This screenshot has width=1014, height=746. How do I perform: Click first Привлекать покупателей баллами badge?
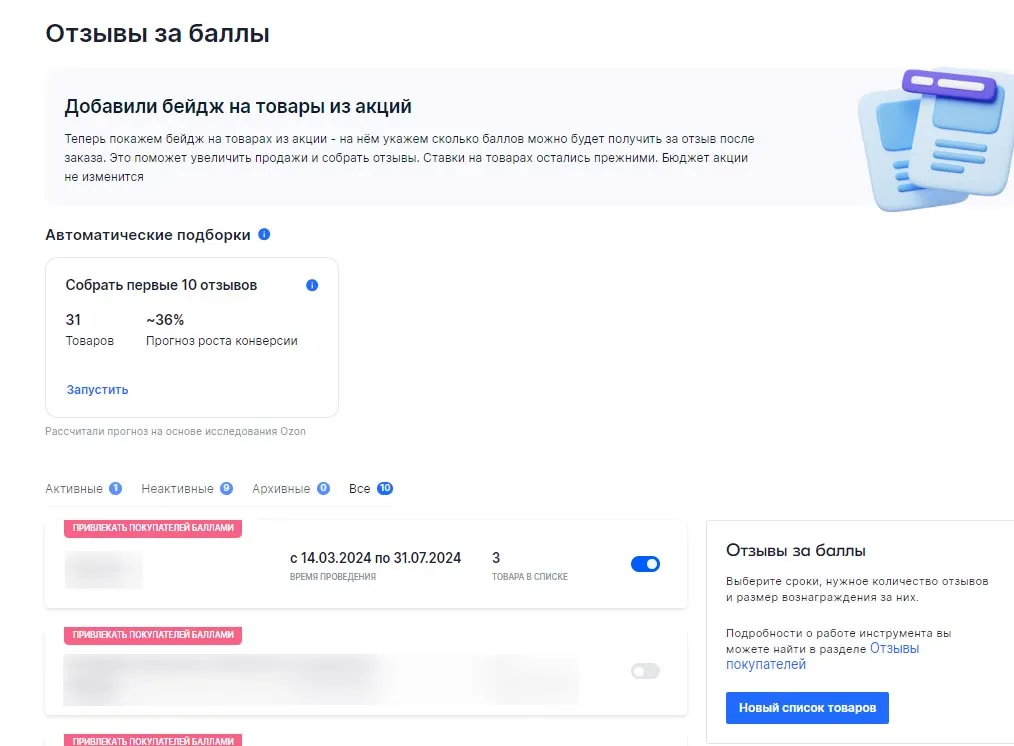pos(153,528)
